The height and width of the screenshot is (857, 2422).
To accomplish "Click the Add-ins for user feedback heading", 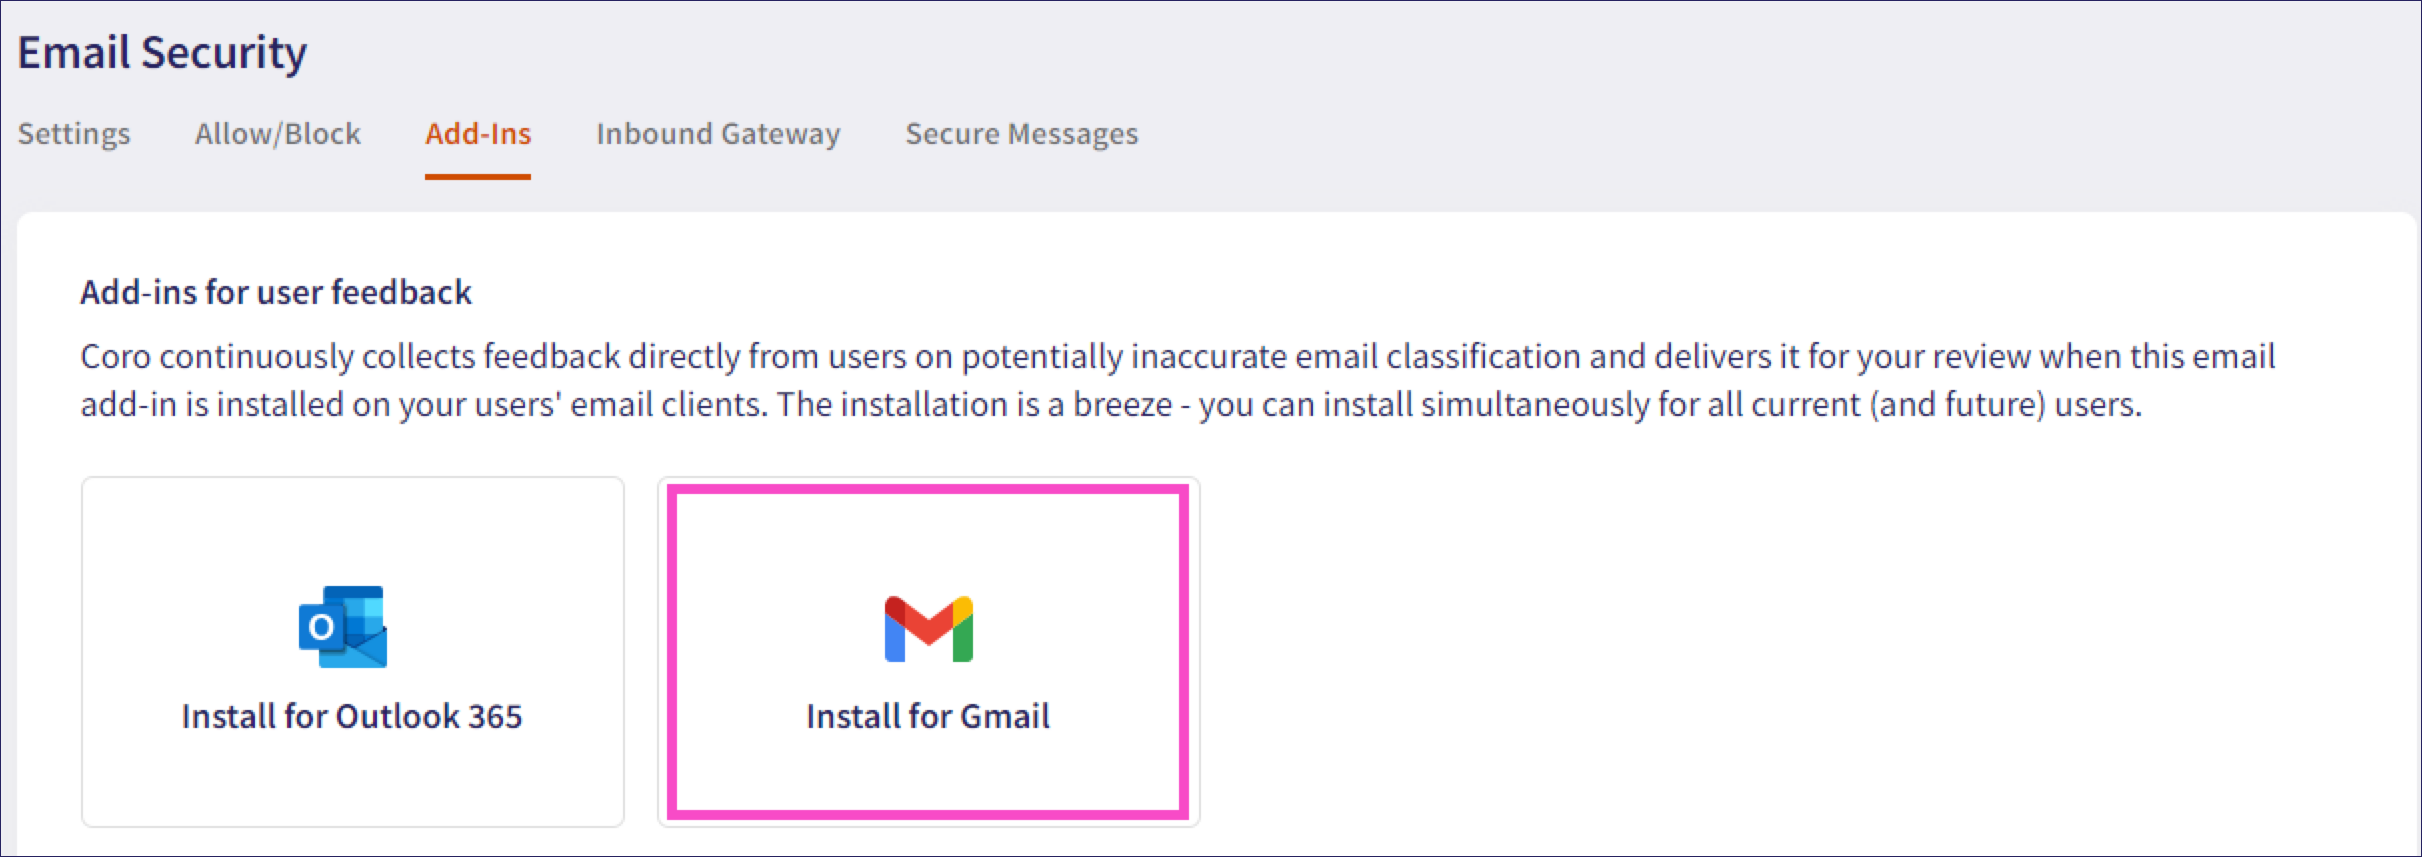I will 276,292.
